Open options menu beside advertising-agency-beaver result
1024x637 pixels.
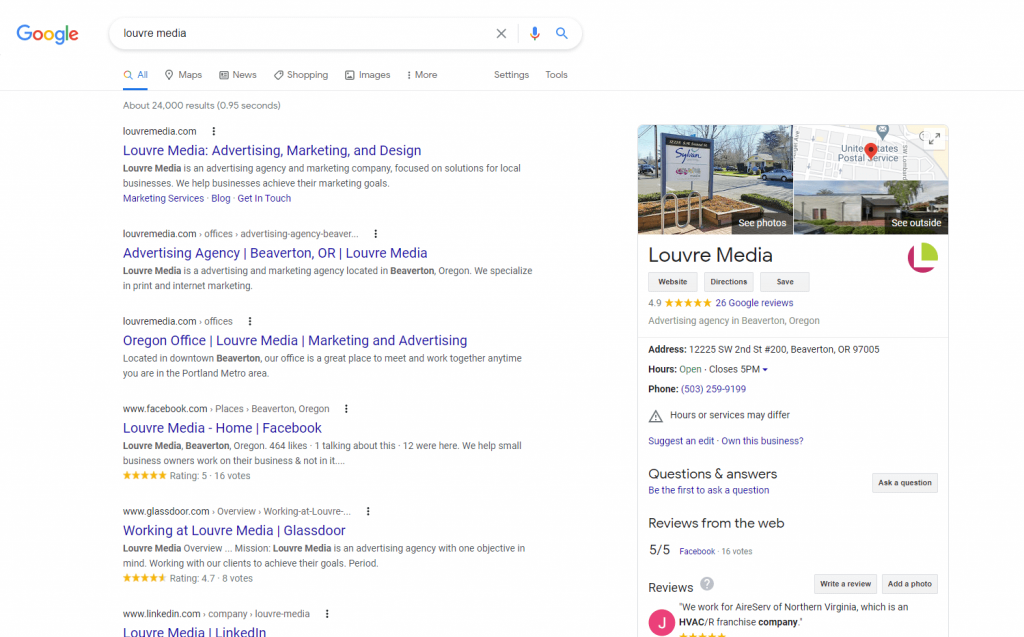[376, 234]
